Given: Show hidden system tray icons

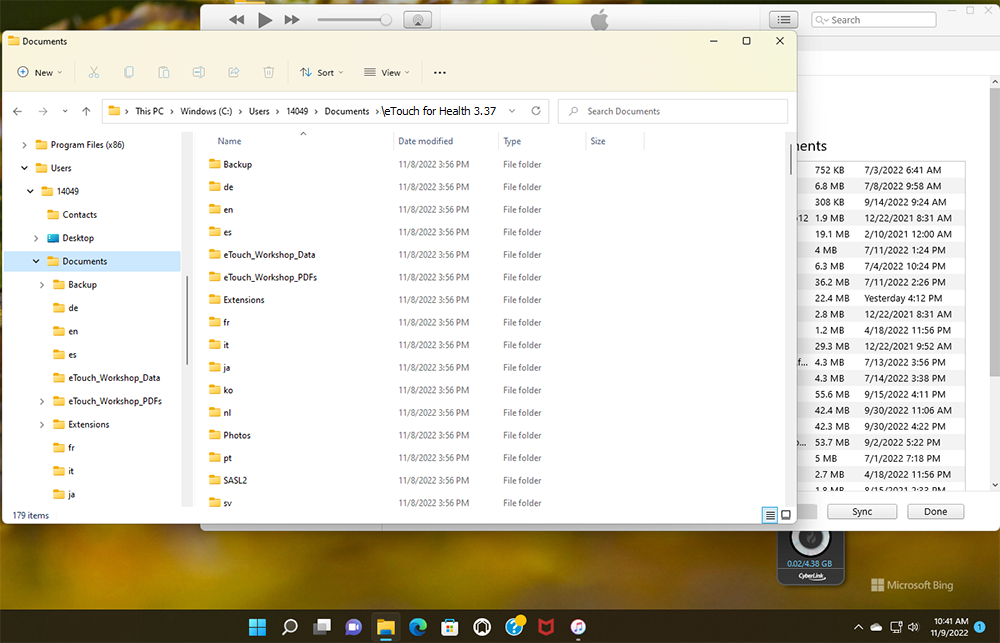Looking at the screenshot, I should point(858,627).
